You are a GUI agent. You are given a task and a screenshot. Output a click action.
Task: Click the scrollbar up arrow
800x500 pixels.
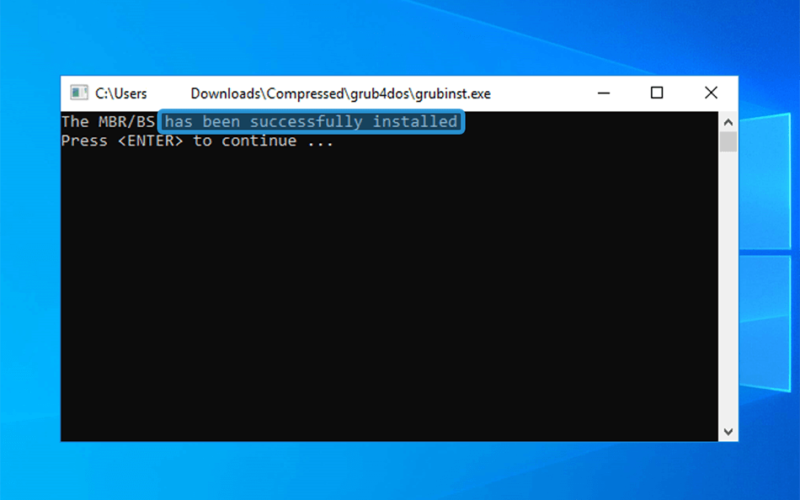[728, 122]
